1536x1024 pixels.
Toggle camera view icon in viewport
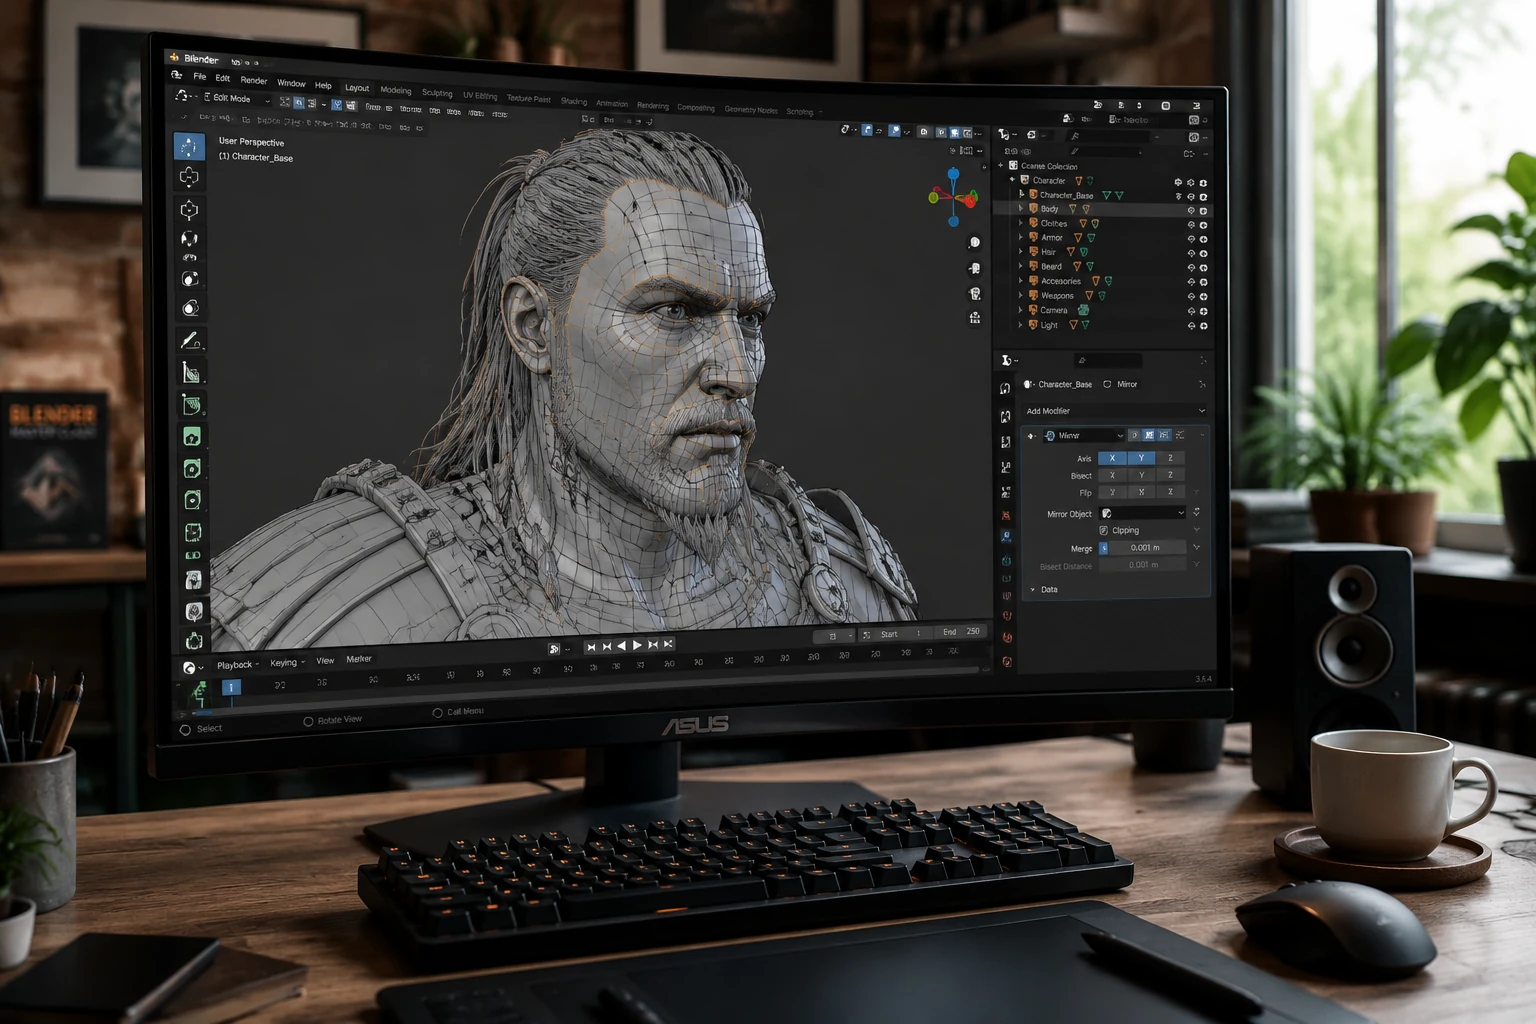pyautogui.click(x=975, y=293)
